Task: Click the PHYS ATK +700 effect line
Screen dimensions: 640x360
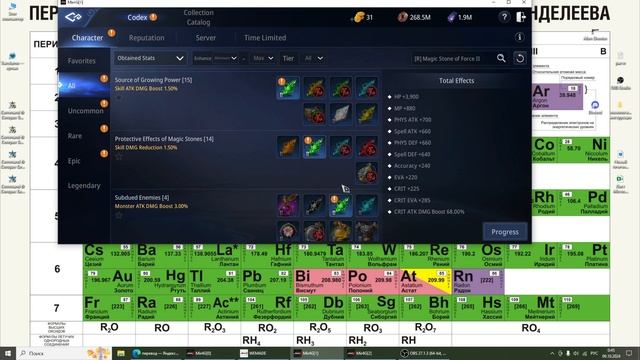Action: [412, 120]
